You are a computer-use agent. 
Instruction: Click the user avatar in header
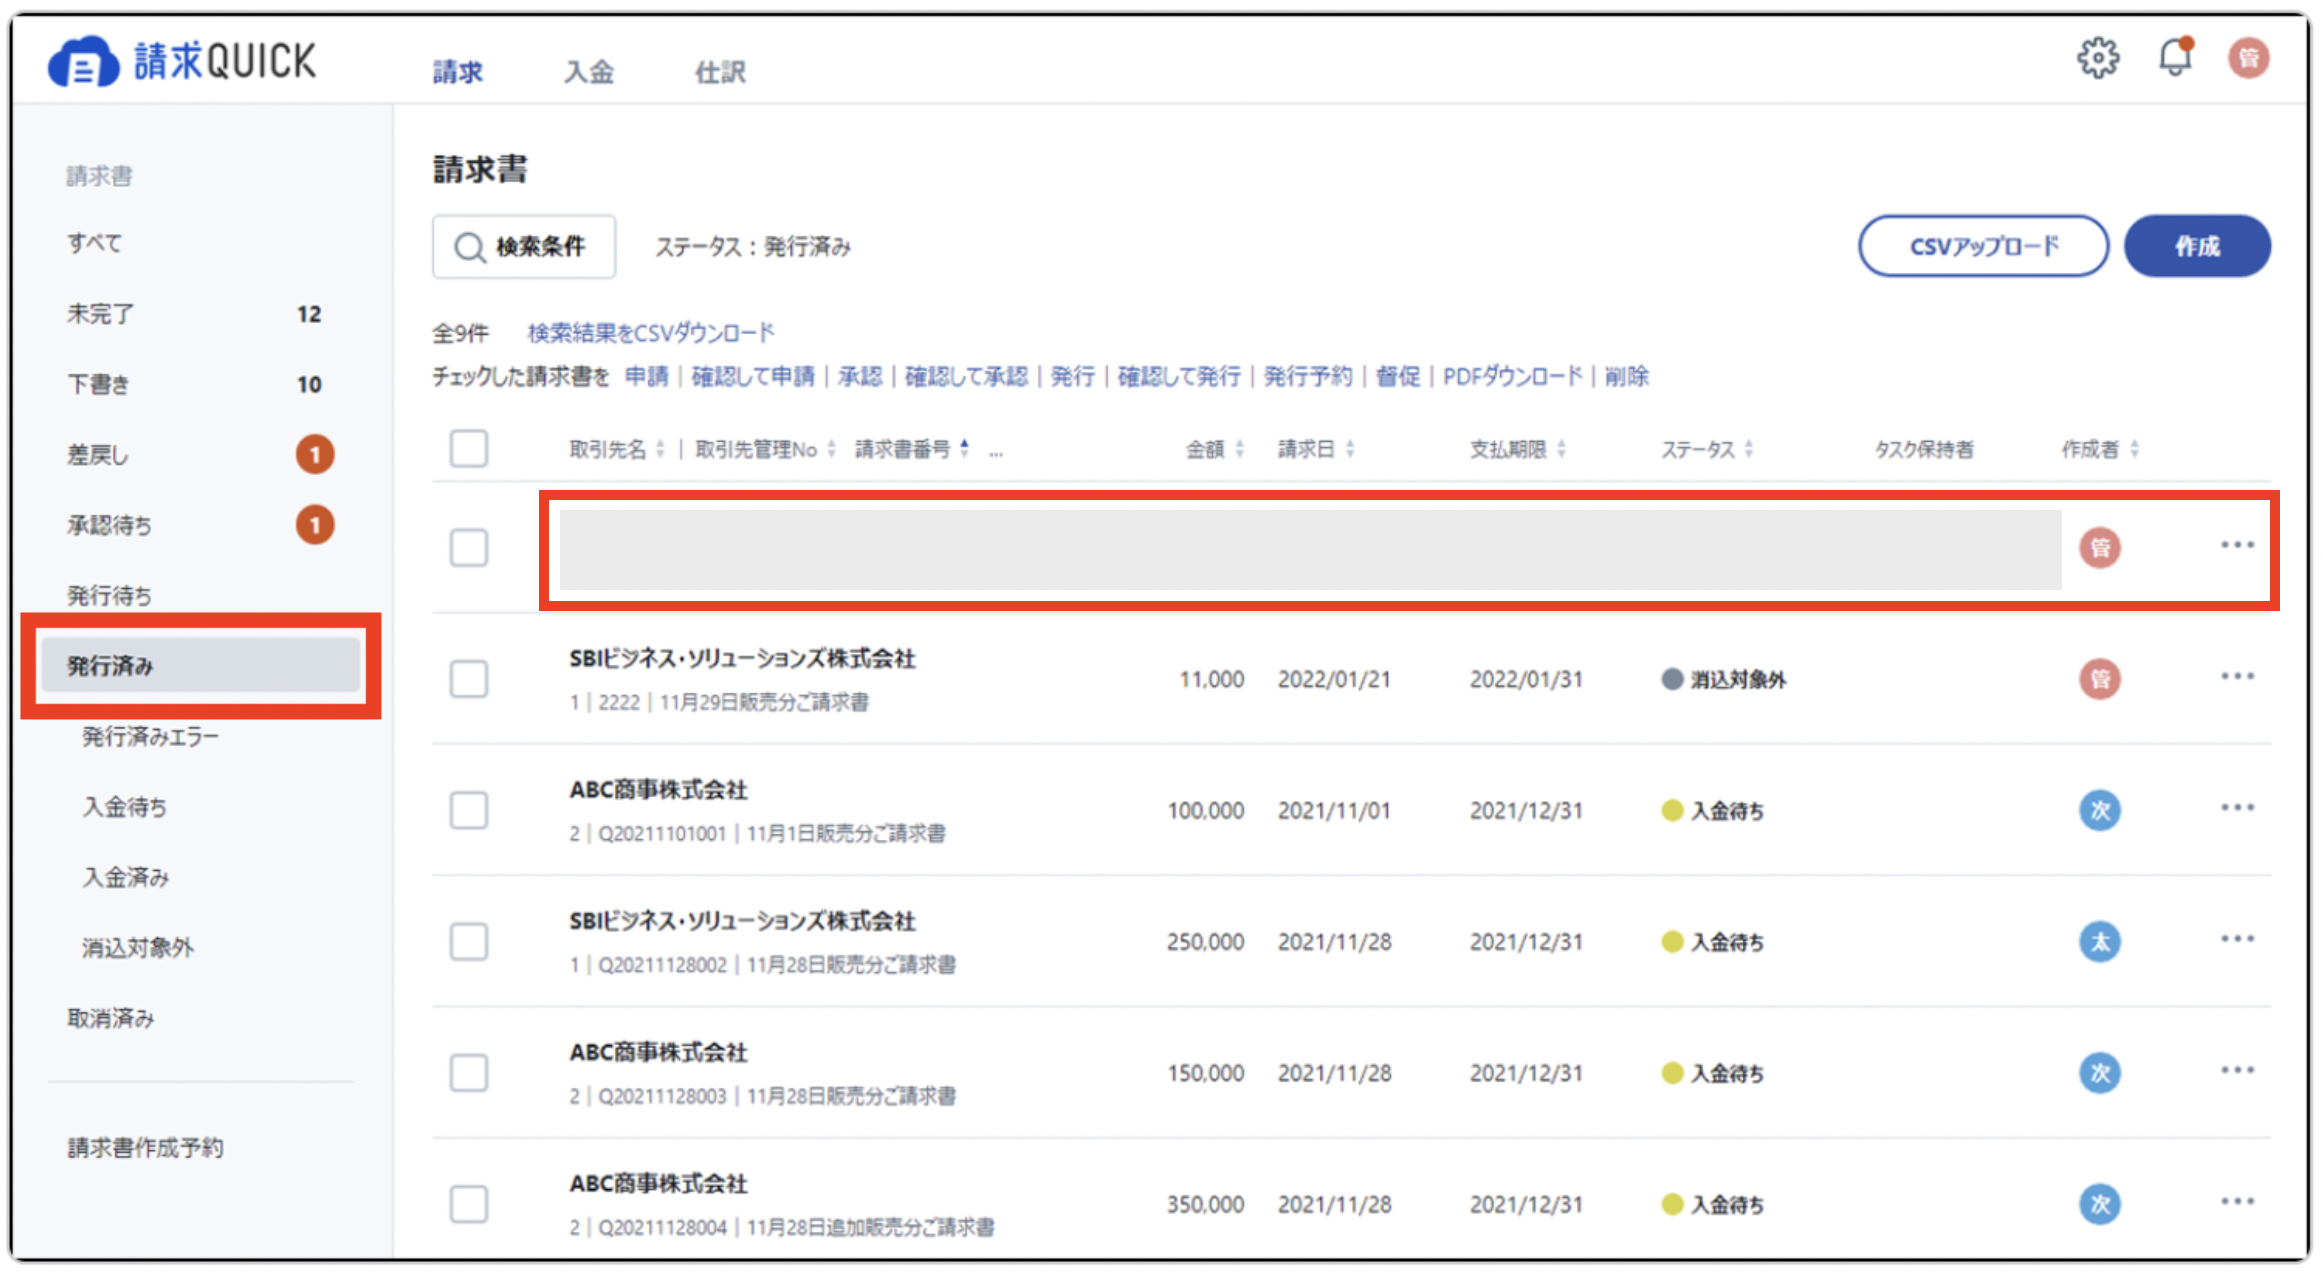coord(2248,58)
